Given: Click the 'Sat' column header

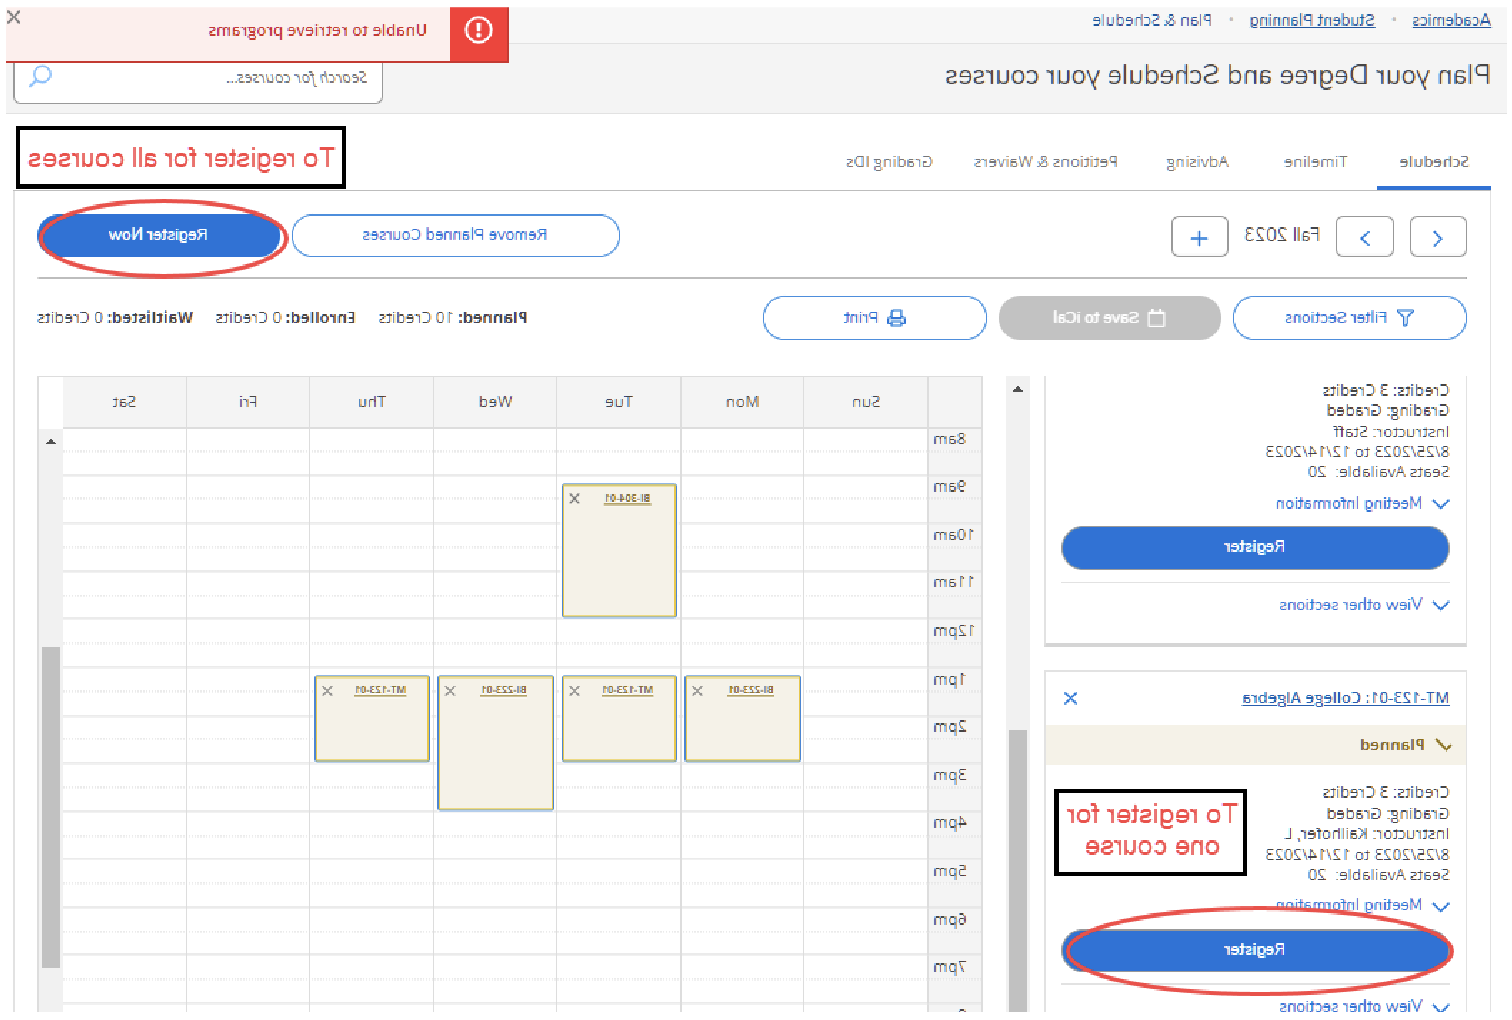Looking at the screenshot, I should pos(124,402).
